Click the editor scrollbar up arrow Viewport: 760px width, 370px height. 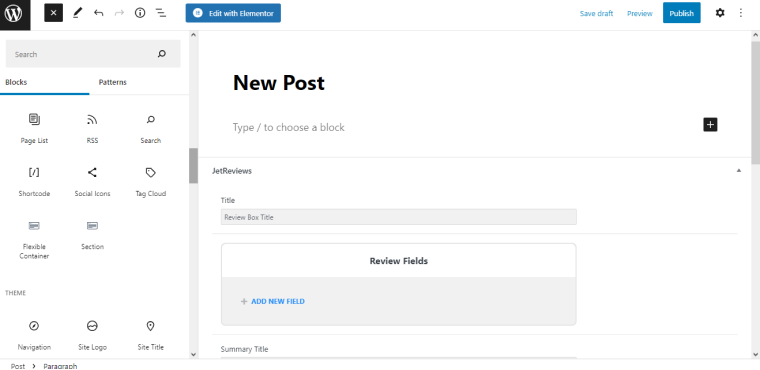(x=756, y=34)
